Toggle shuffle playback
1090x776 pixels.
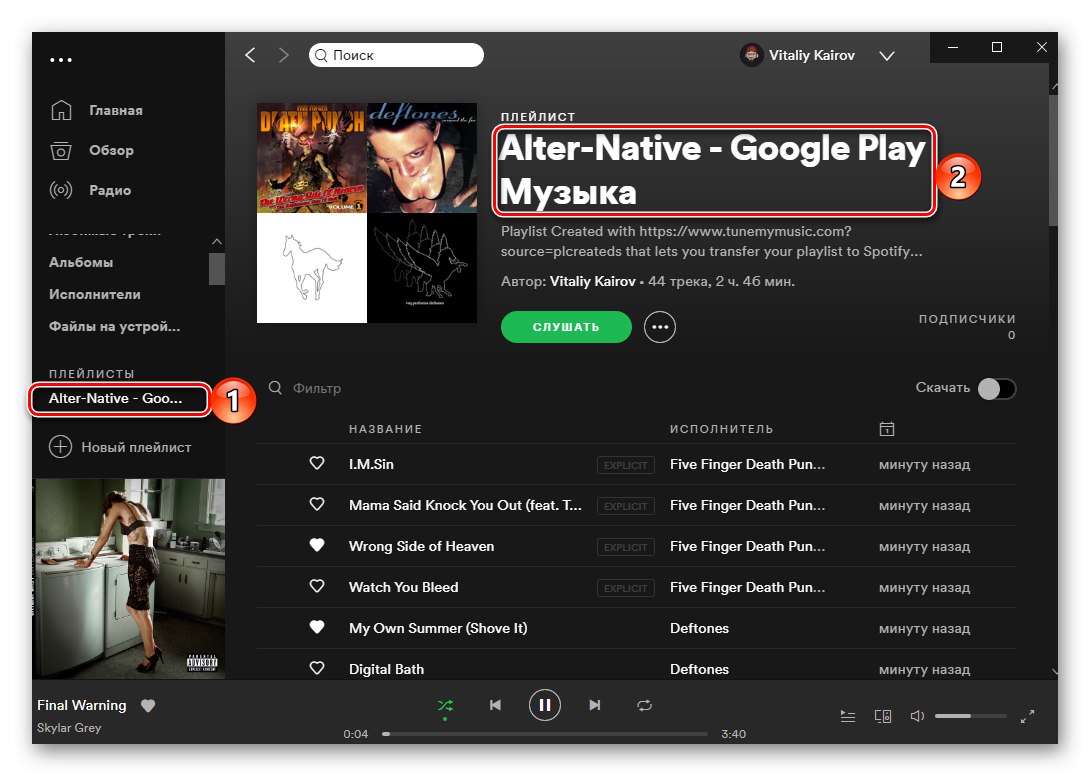coord(445,705)
